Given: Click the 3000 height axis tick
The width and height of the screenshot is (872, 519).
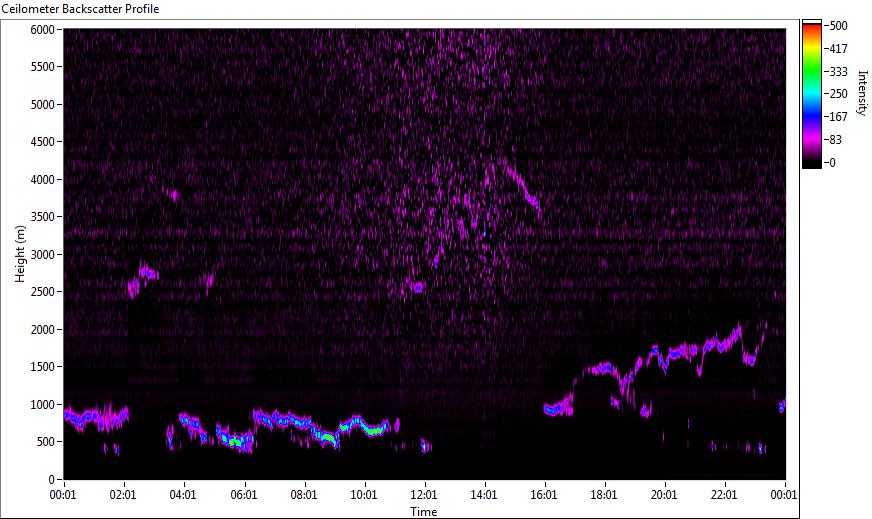Looking at the screenshot, I should pos(42,255).
